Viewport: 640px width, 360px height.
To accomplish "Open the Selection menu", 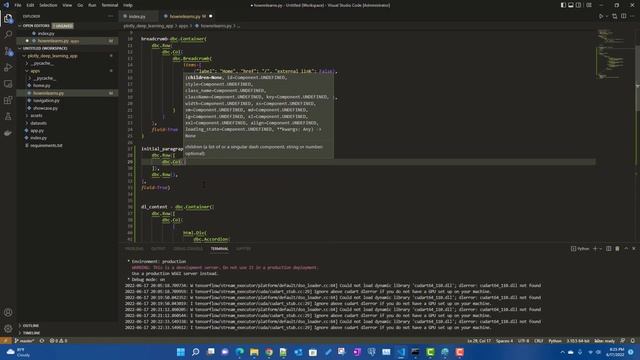I will point(48,5).
